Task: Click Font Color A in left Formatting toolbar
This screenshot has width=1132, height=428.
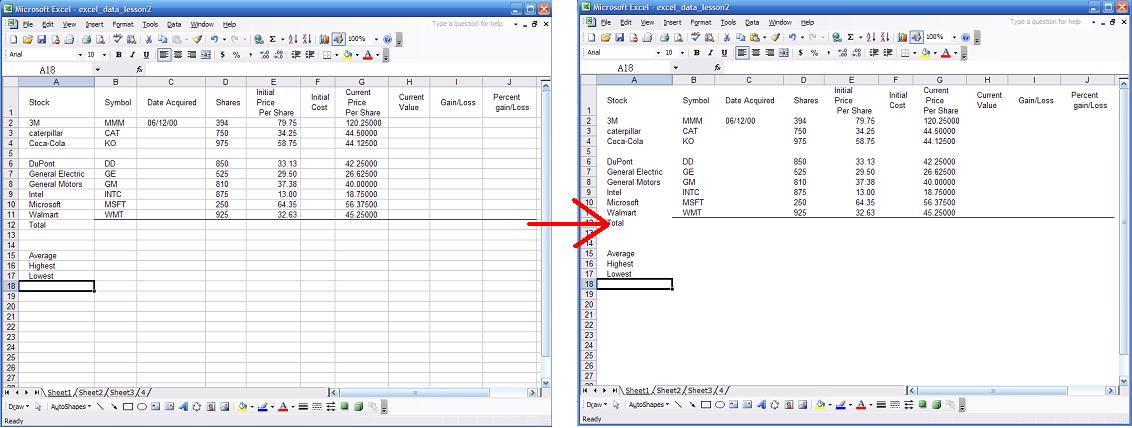Action: click(x=368, y=54)
